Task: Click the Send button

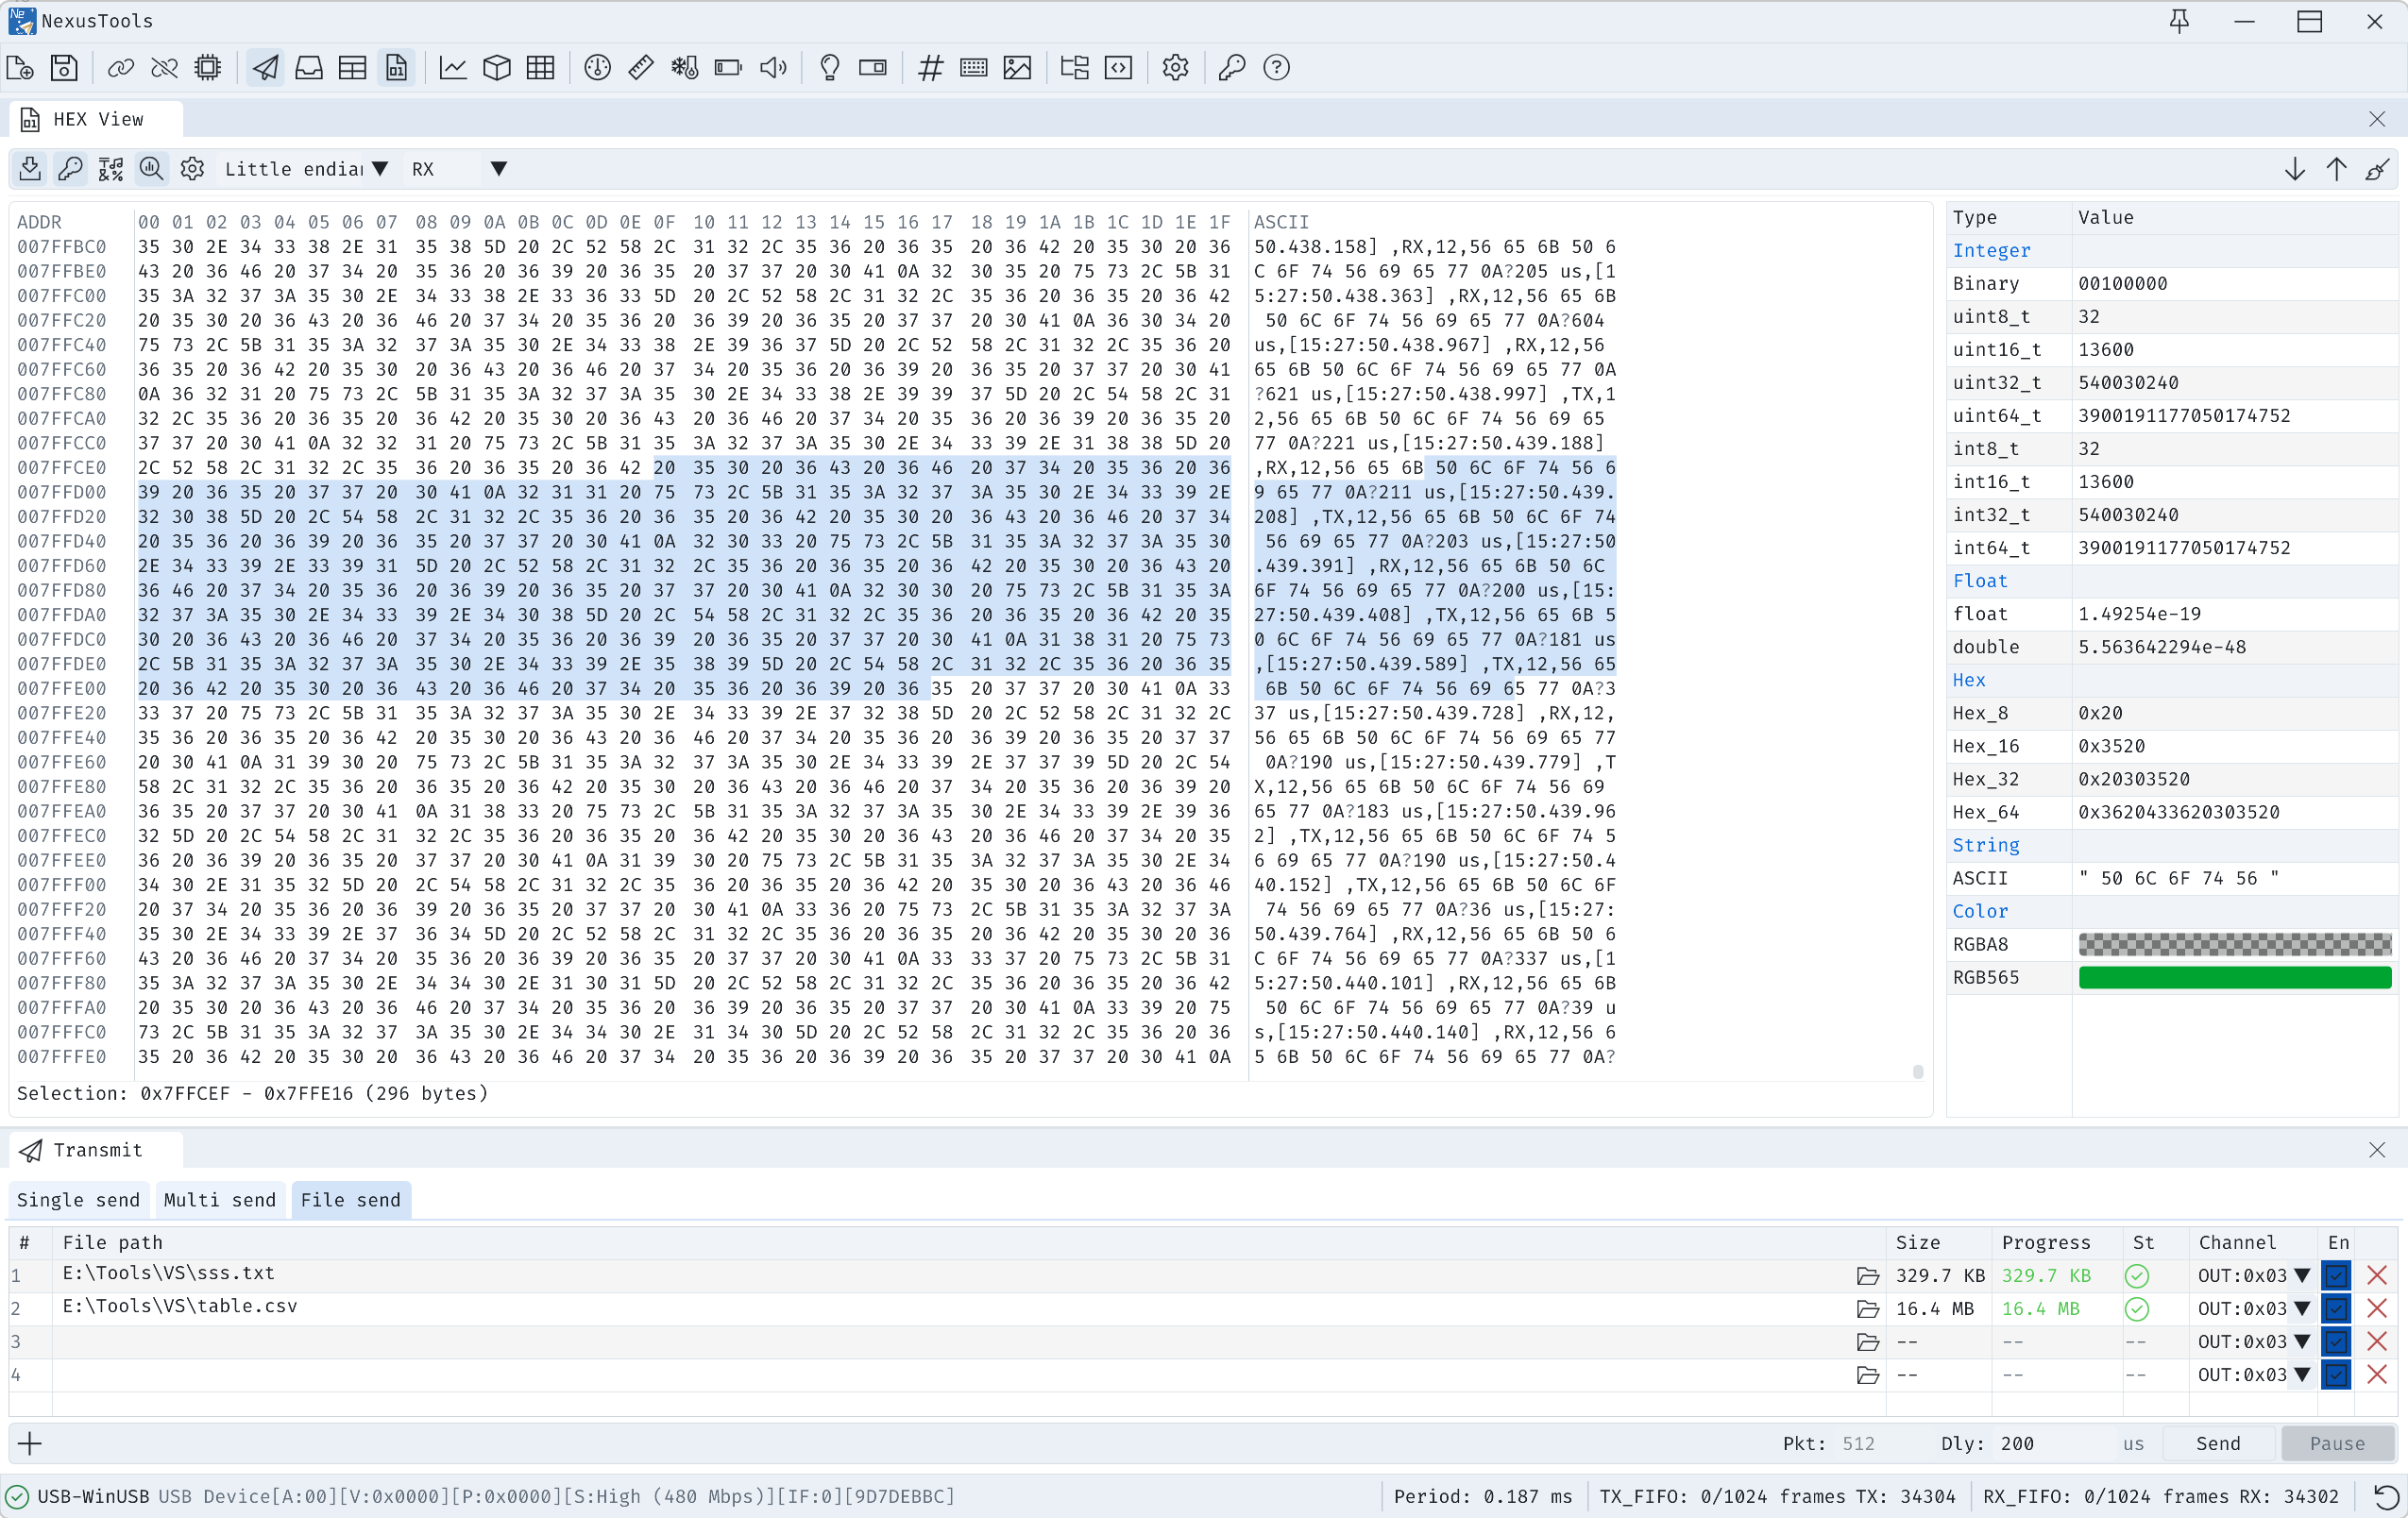Action: point(2218,1443)
